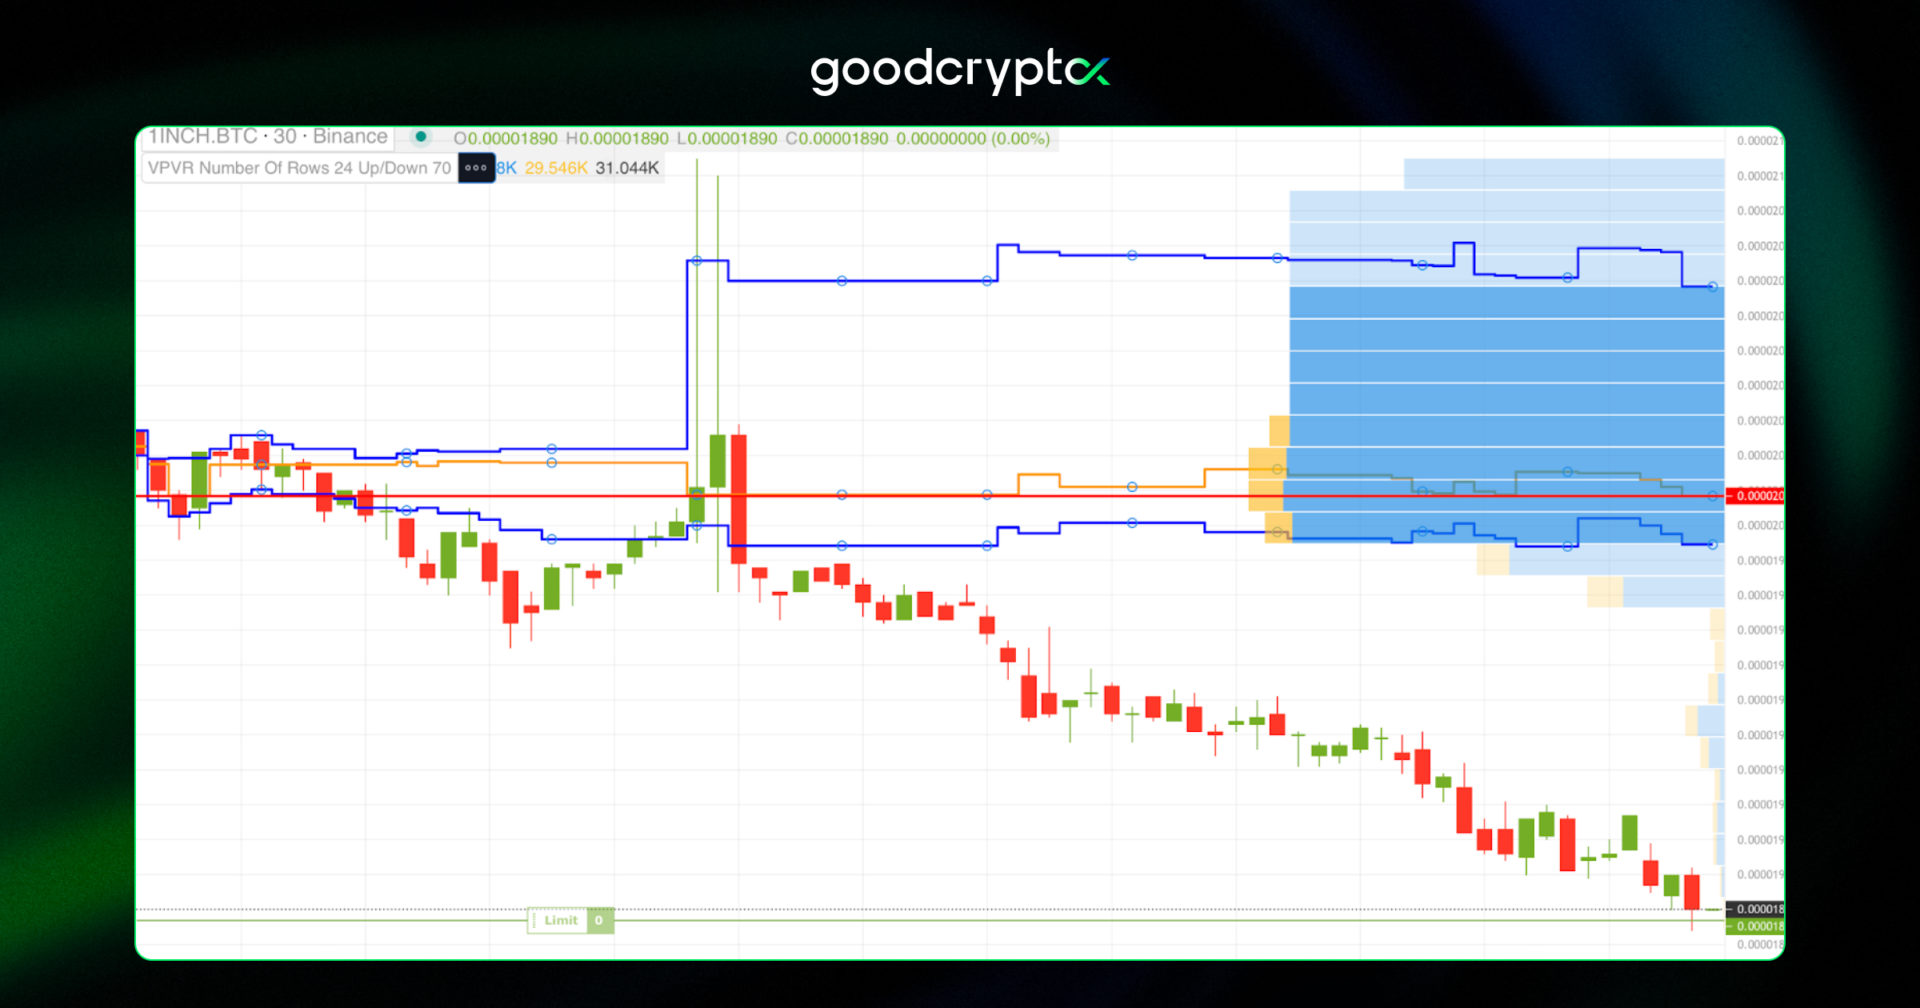Click the green market status dot

[421, 137]
